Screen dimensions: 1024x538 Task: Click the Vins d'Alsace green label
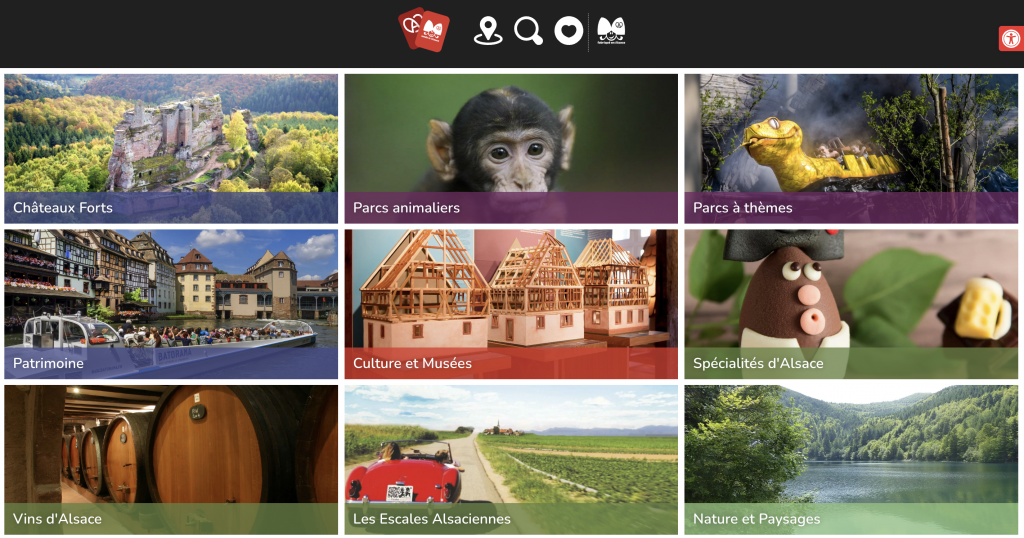coord(171,519)
